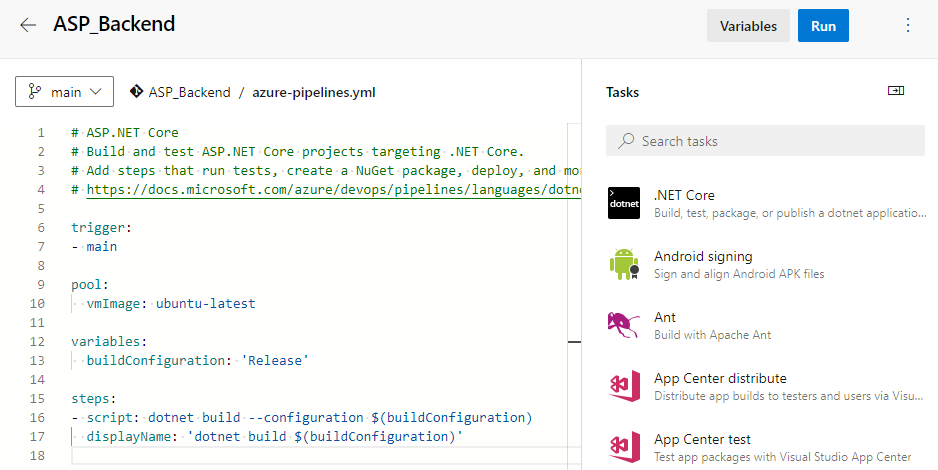This screenshot has height=470, width=938.
Task: Click azure-pipelines.yml file name breadcrumb
Action: 314,92
